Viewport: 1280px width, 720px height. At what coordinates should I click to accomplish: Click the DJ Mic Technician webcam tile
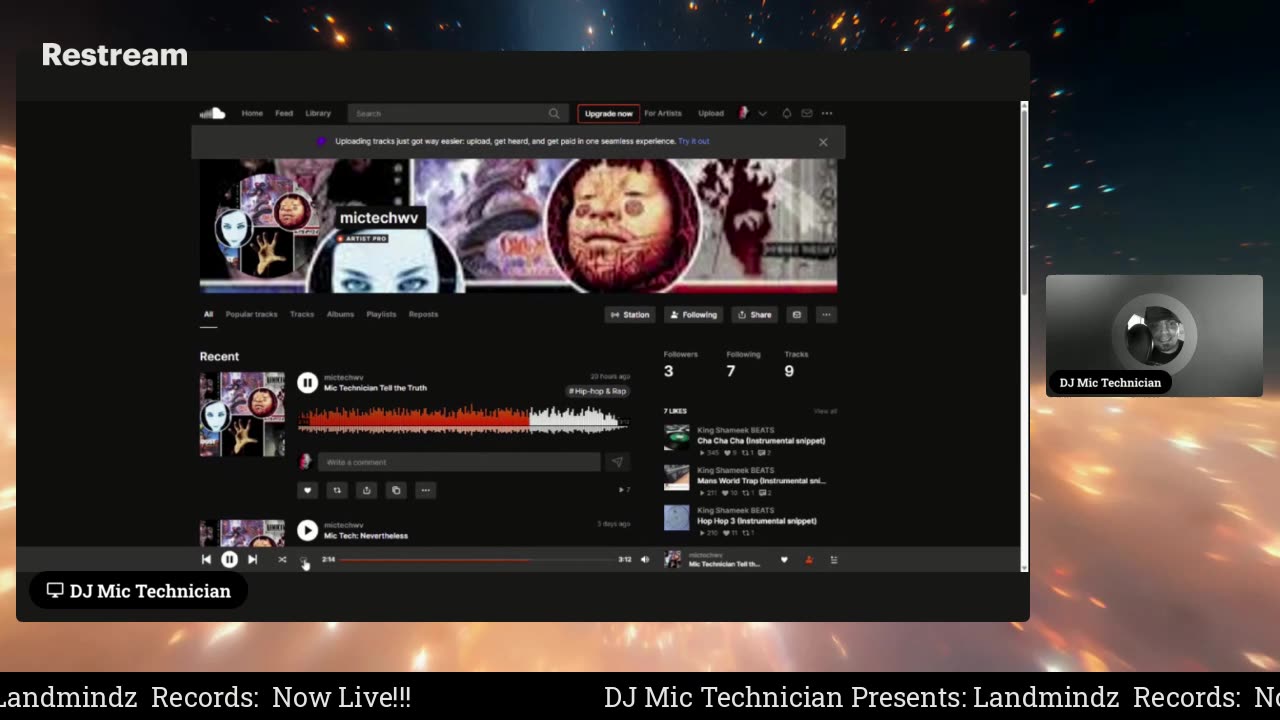1154,336
